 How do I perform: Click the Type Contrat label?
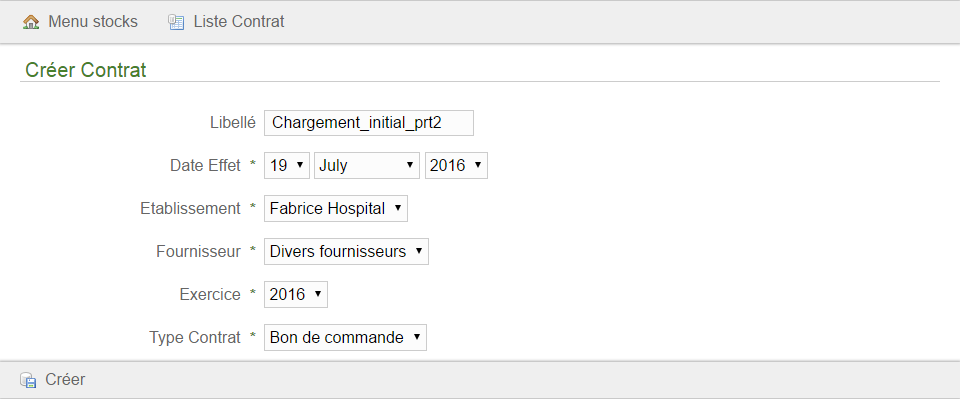(195, 337)
